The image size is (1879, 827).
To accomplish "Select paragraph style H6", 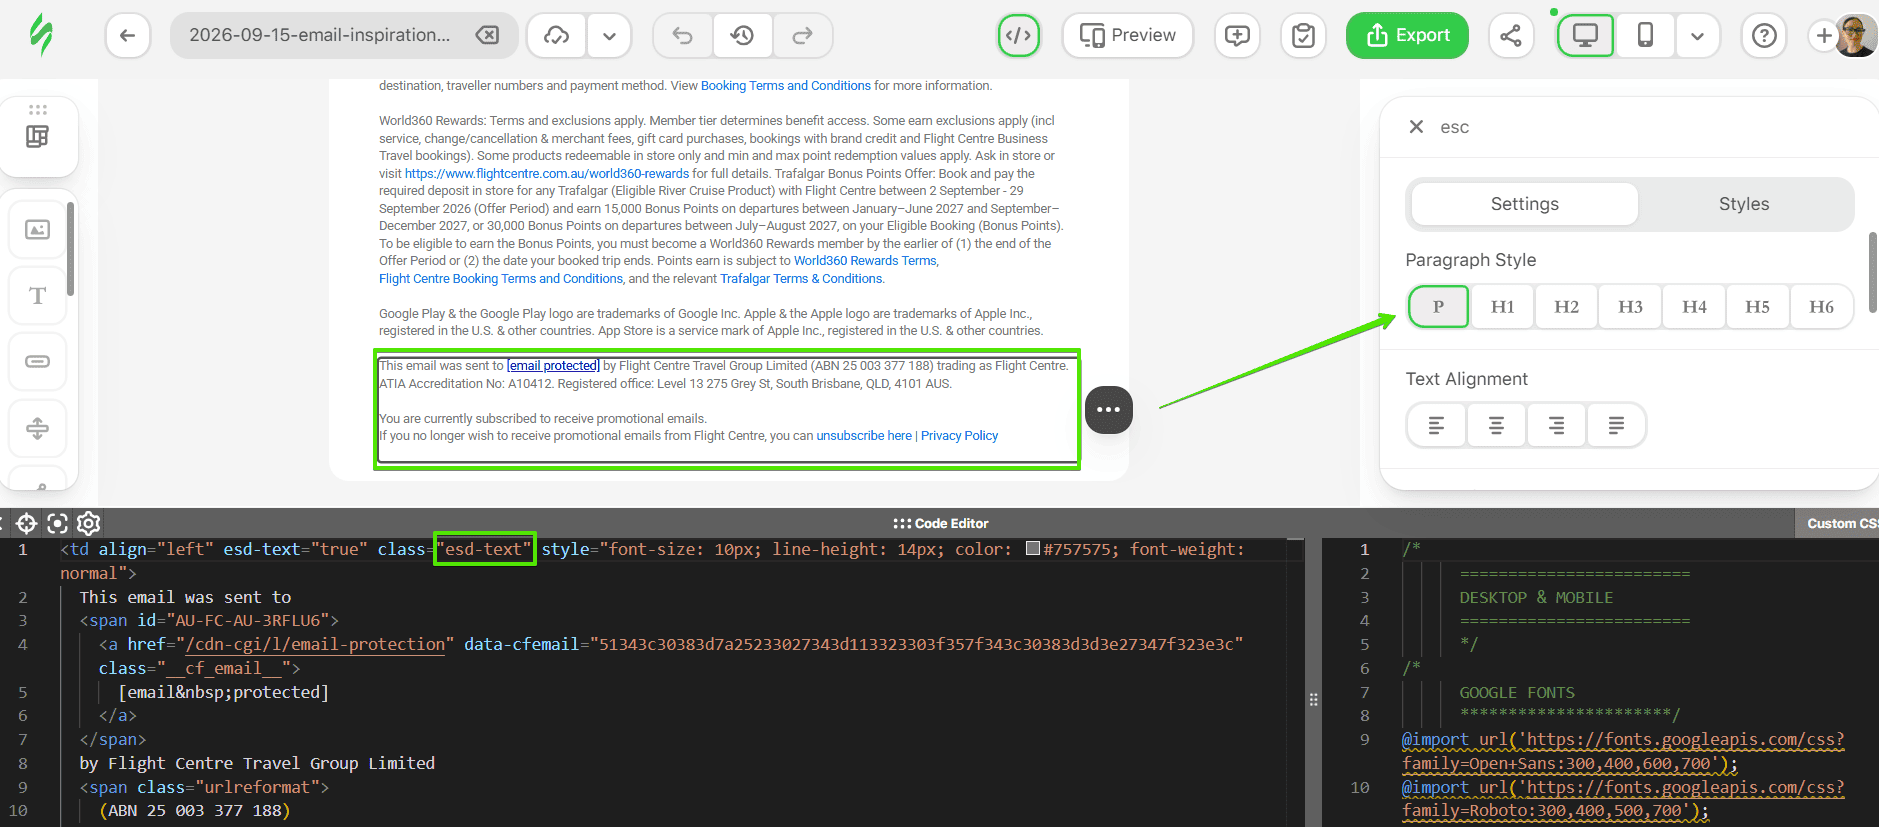I will (1821, 307).
